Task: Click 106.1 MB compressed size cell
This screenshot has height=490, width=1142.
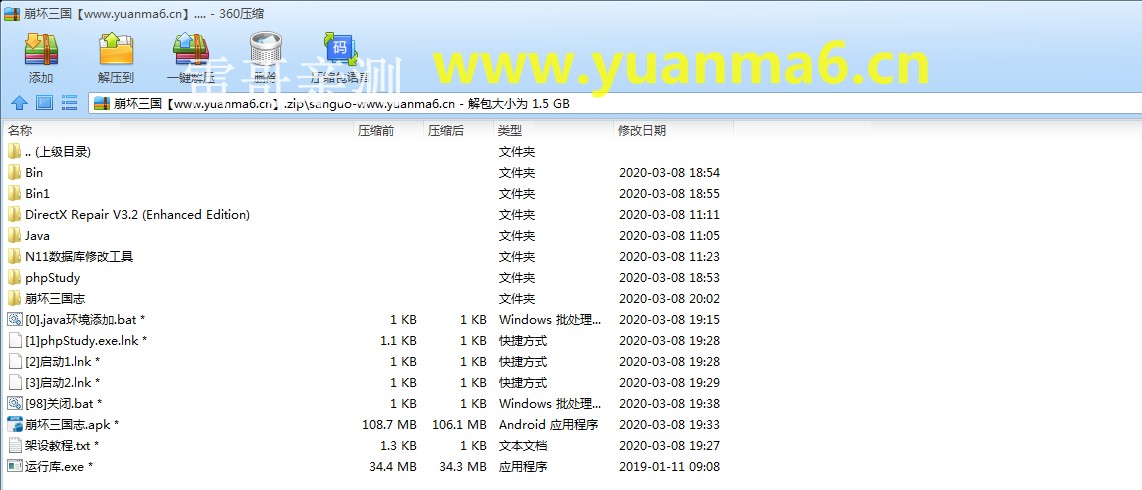Action: click(459, 424)
